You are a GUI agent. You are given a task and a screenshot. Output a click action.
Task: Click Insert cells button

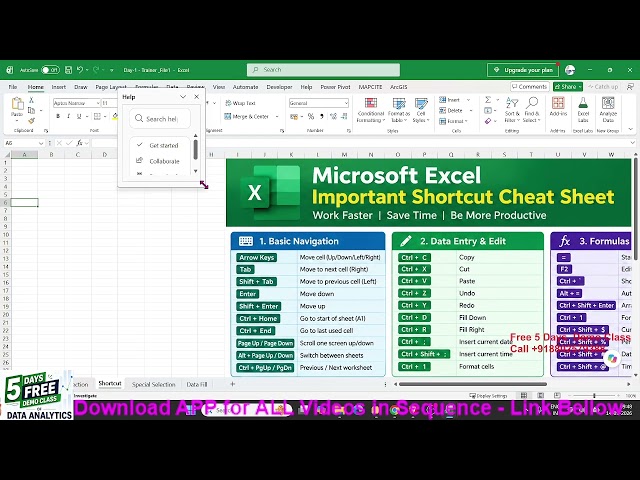[449, 100]
